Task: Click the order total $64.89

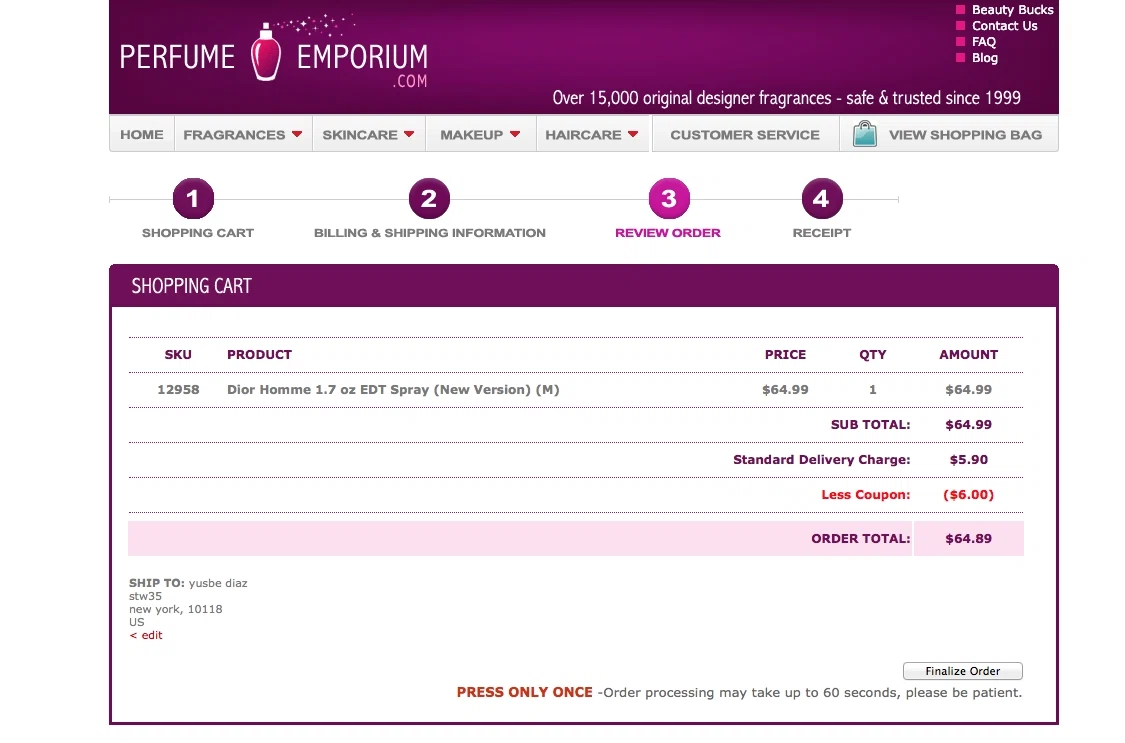Action: point(968,539)
